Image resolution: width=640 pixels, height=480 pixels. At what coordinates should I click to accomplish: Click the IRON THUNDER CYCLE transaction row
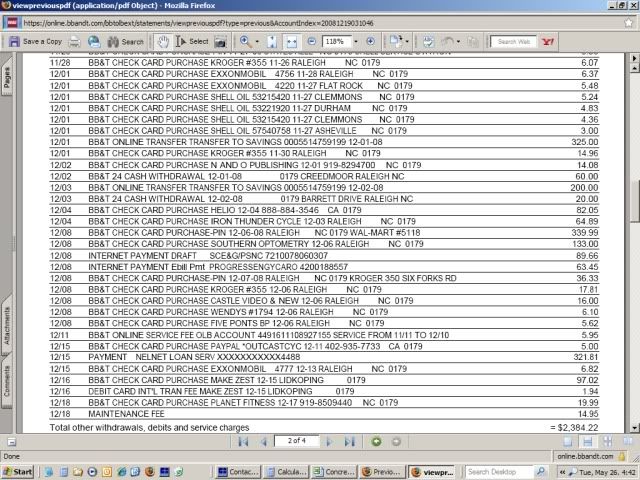click(324, 221)
